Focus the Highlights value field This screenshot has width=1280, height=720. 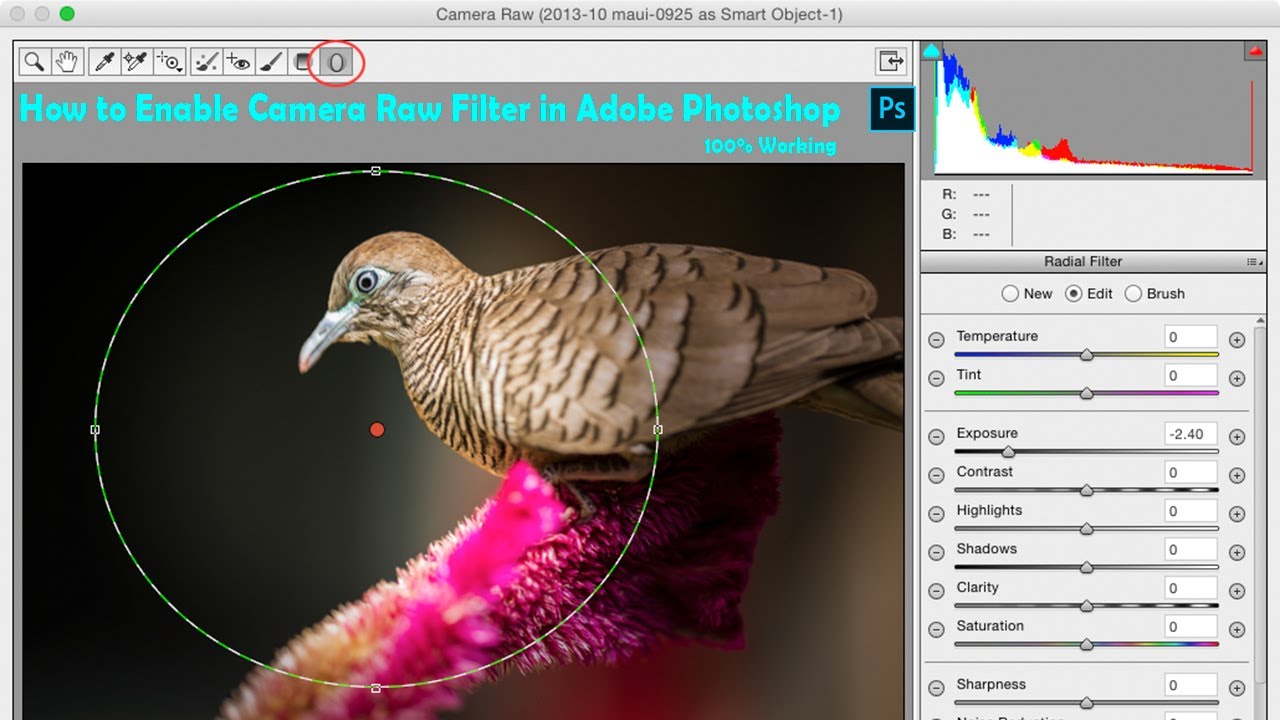pyautogui.click(x=1191, y=511)
